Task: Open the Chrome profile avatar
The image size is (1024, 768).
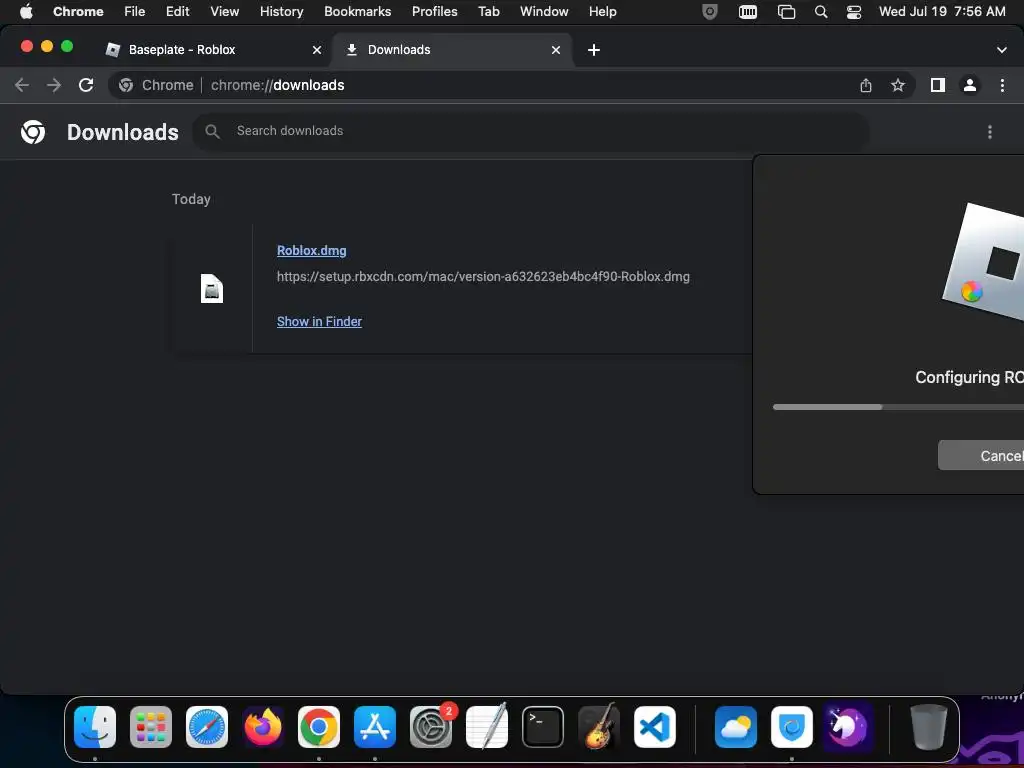Action: click(970, 85)
